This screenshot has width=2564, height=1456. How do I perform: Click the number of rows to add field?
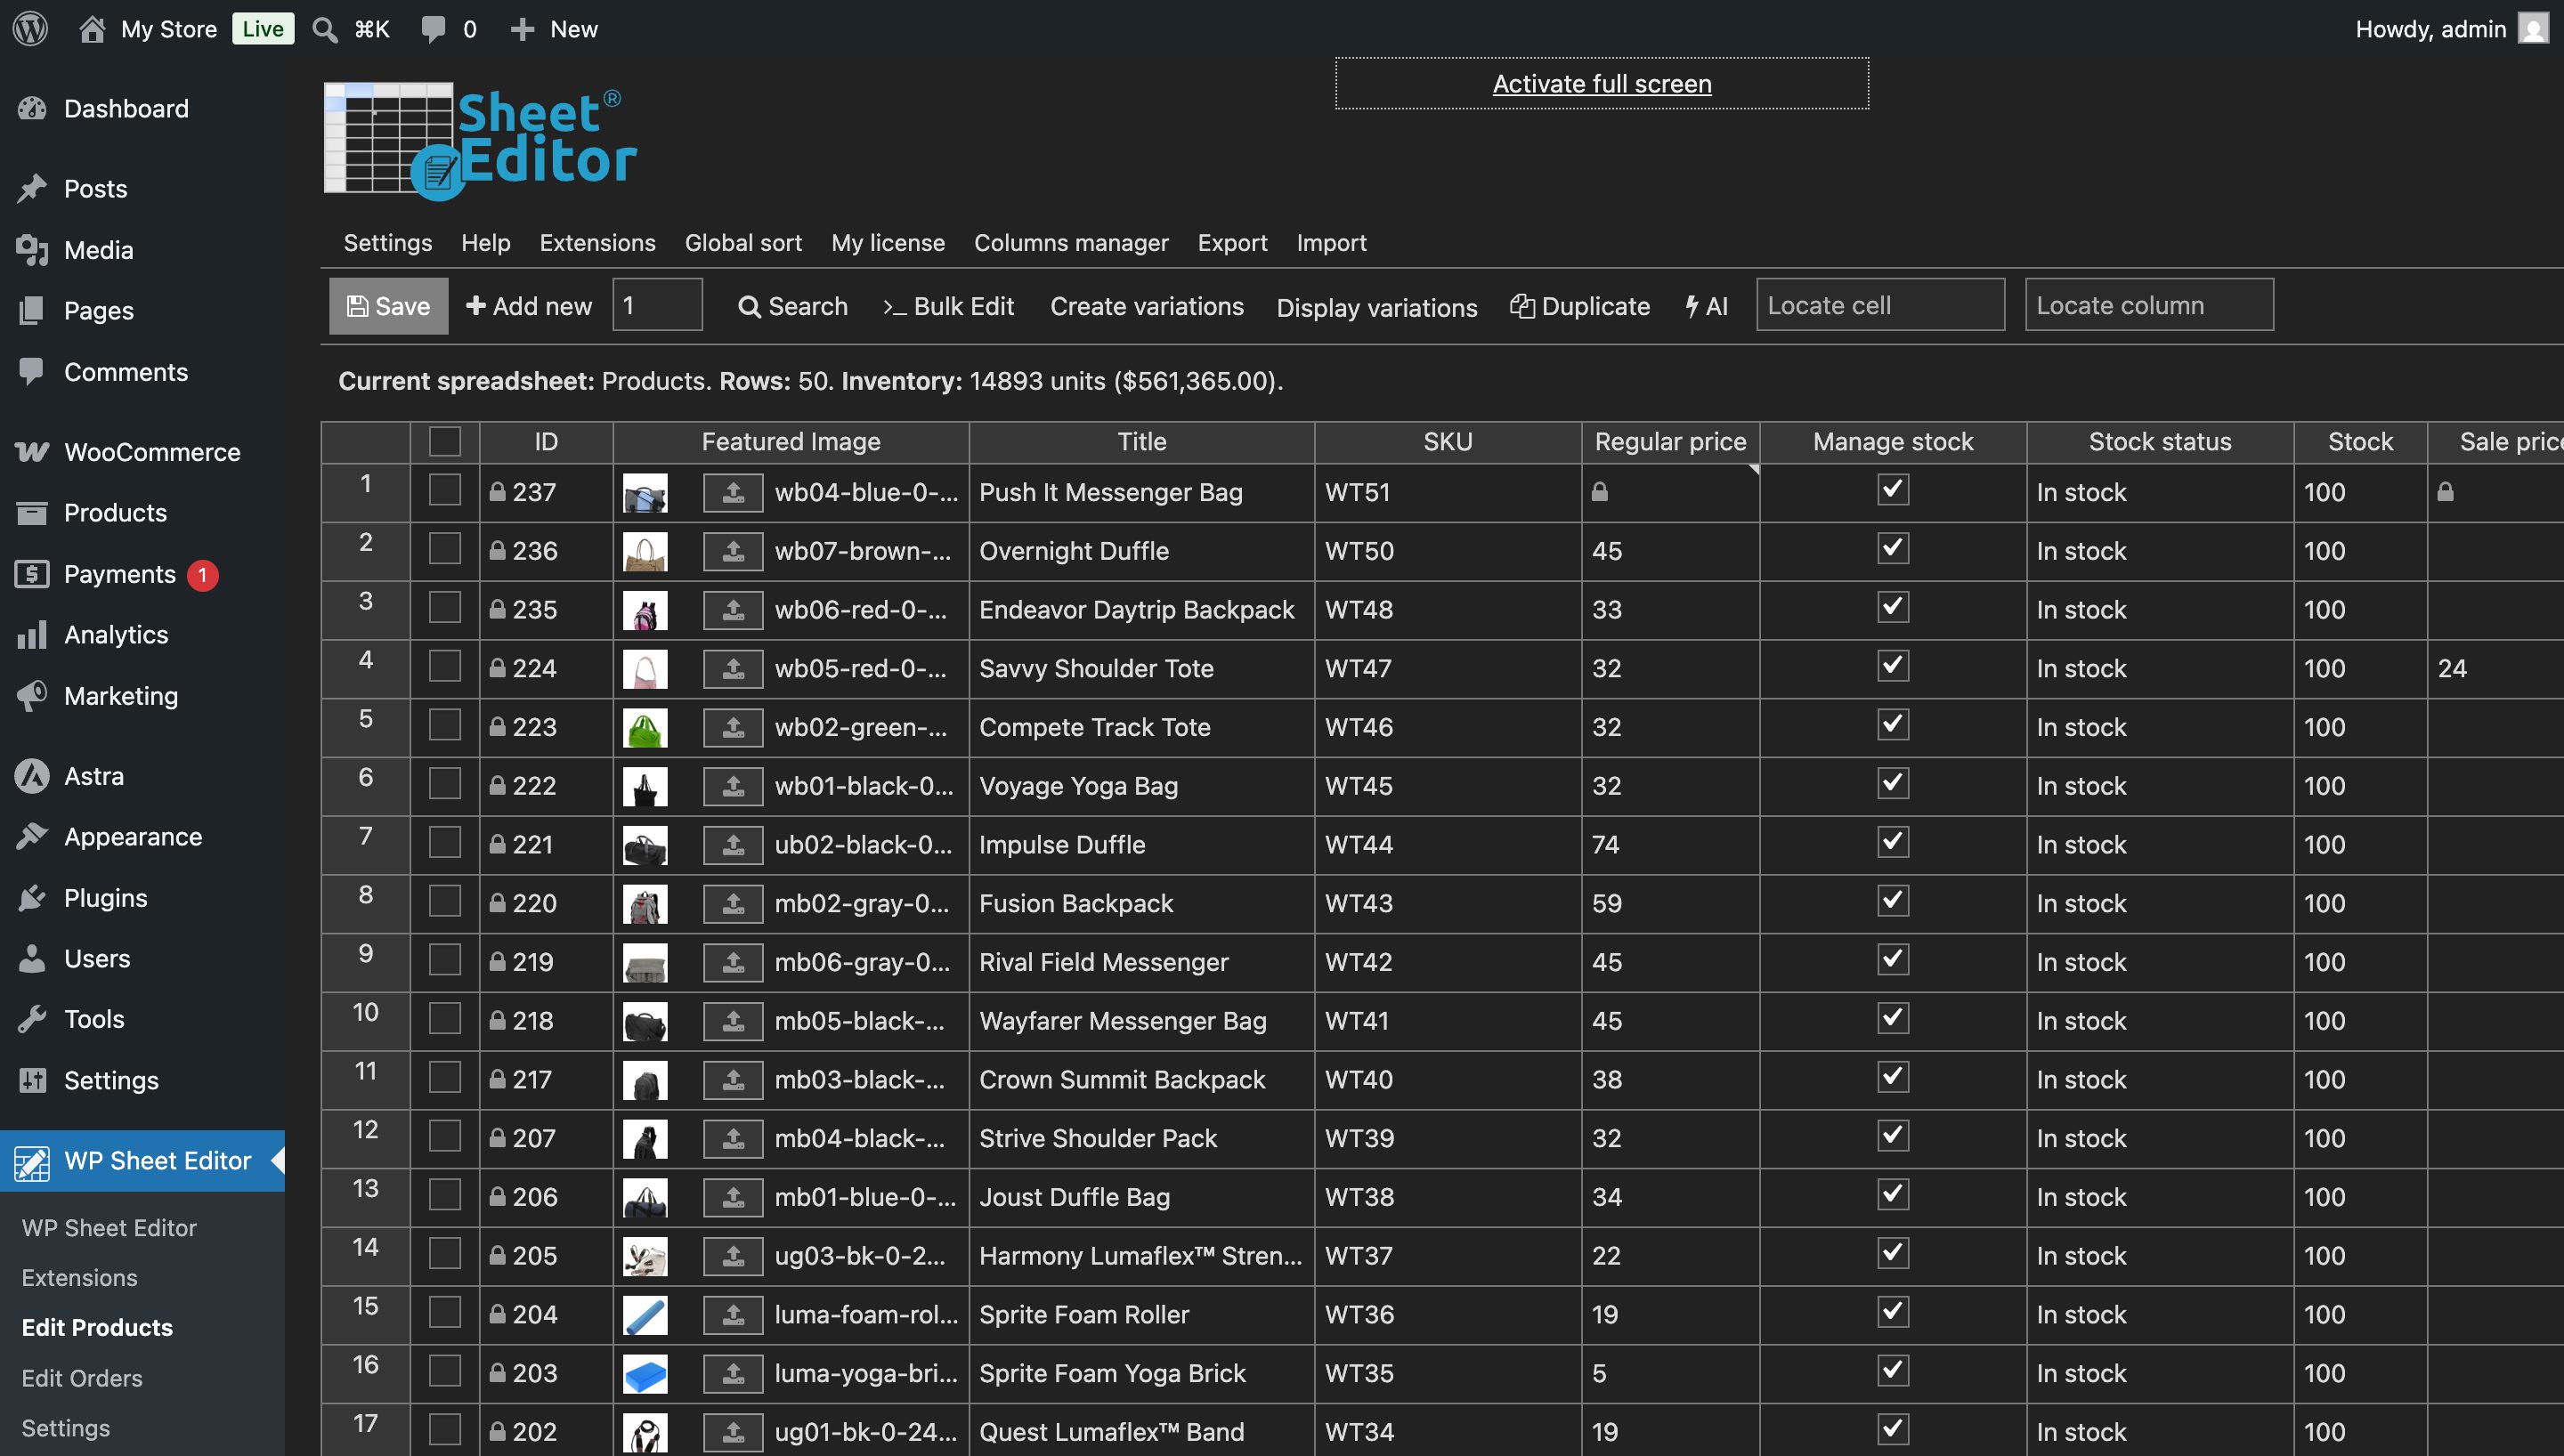pos(657,305)
